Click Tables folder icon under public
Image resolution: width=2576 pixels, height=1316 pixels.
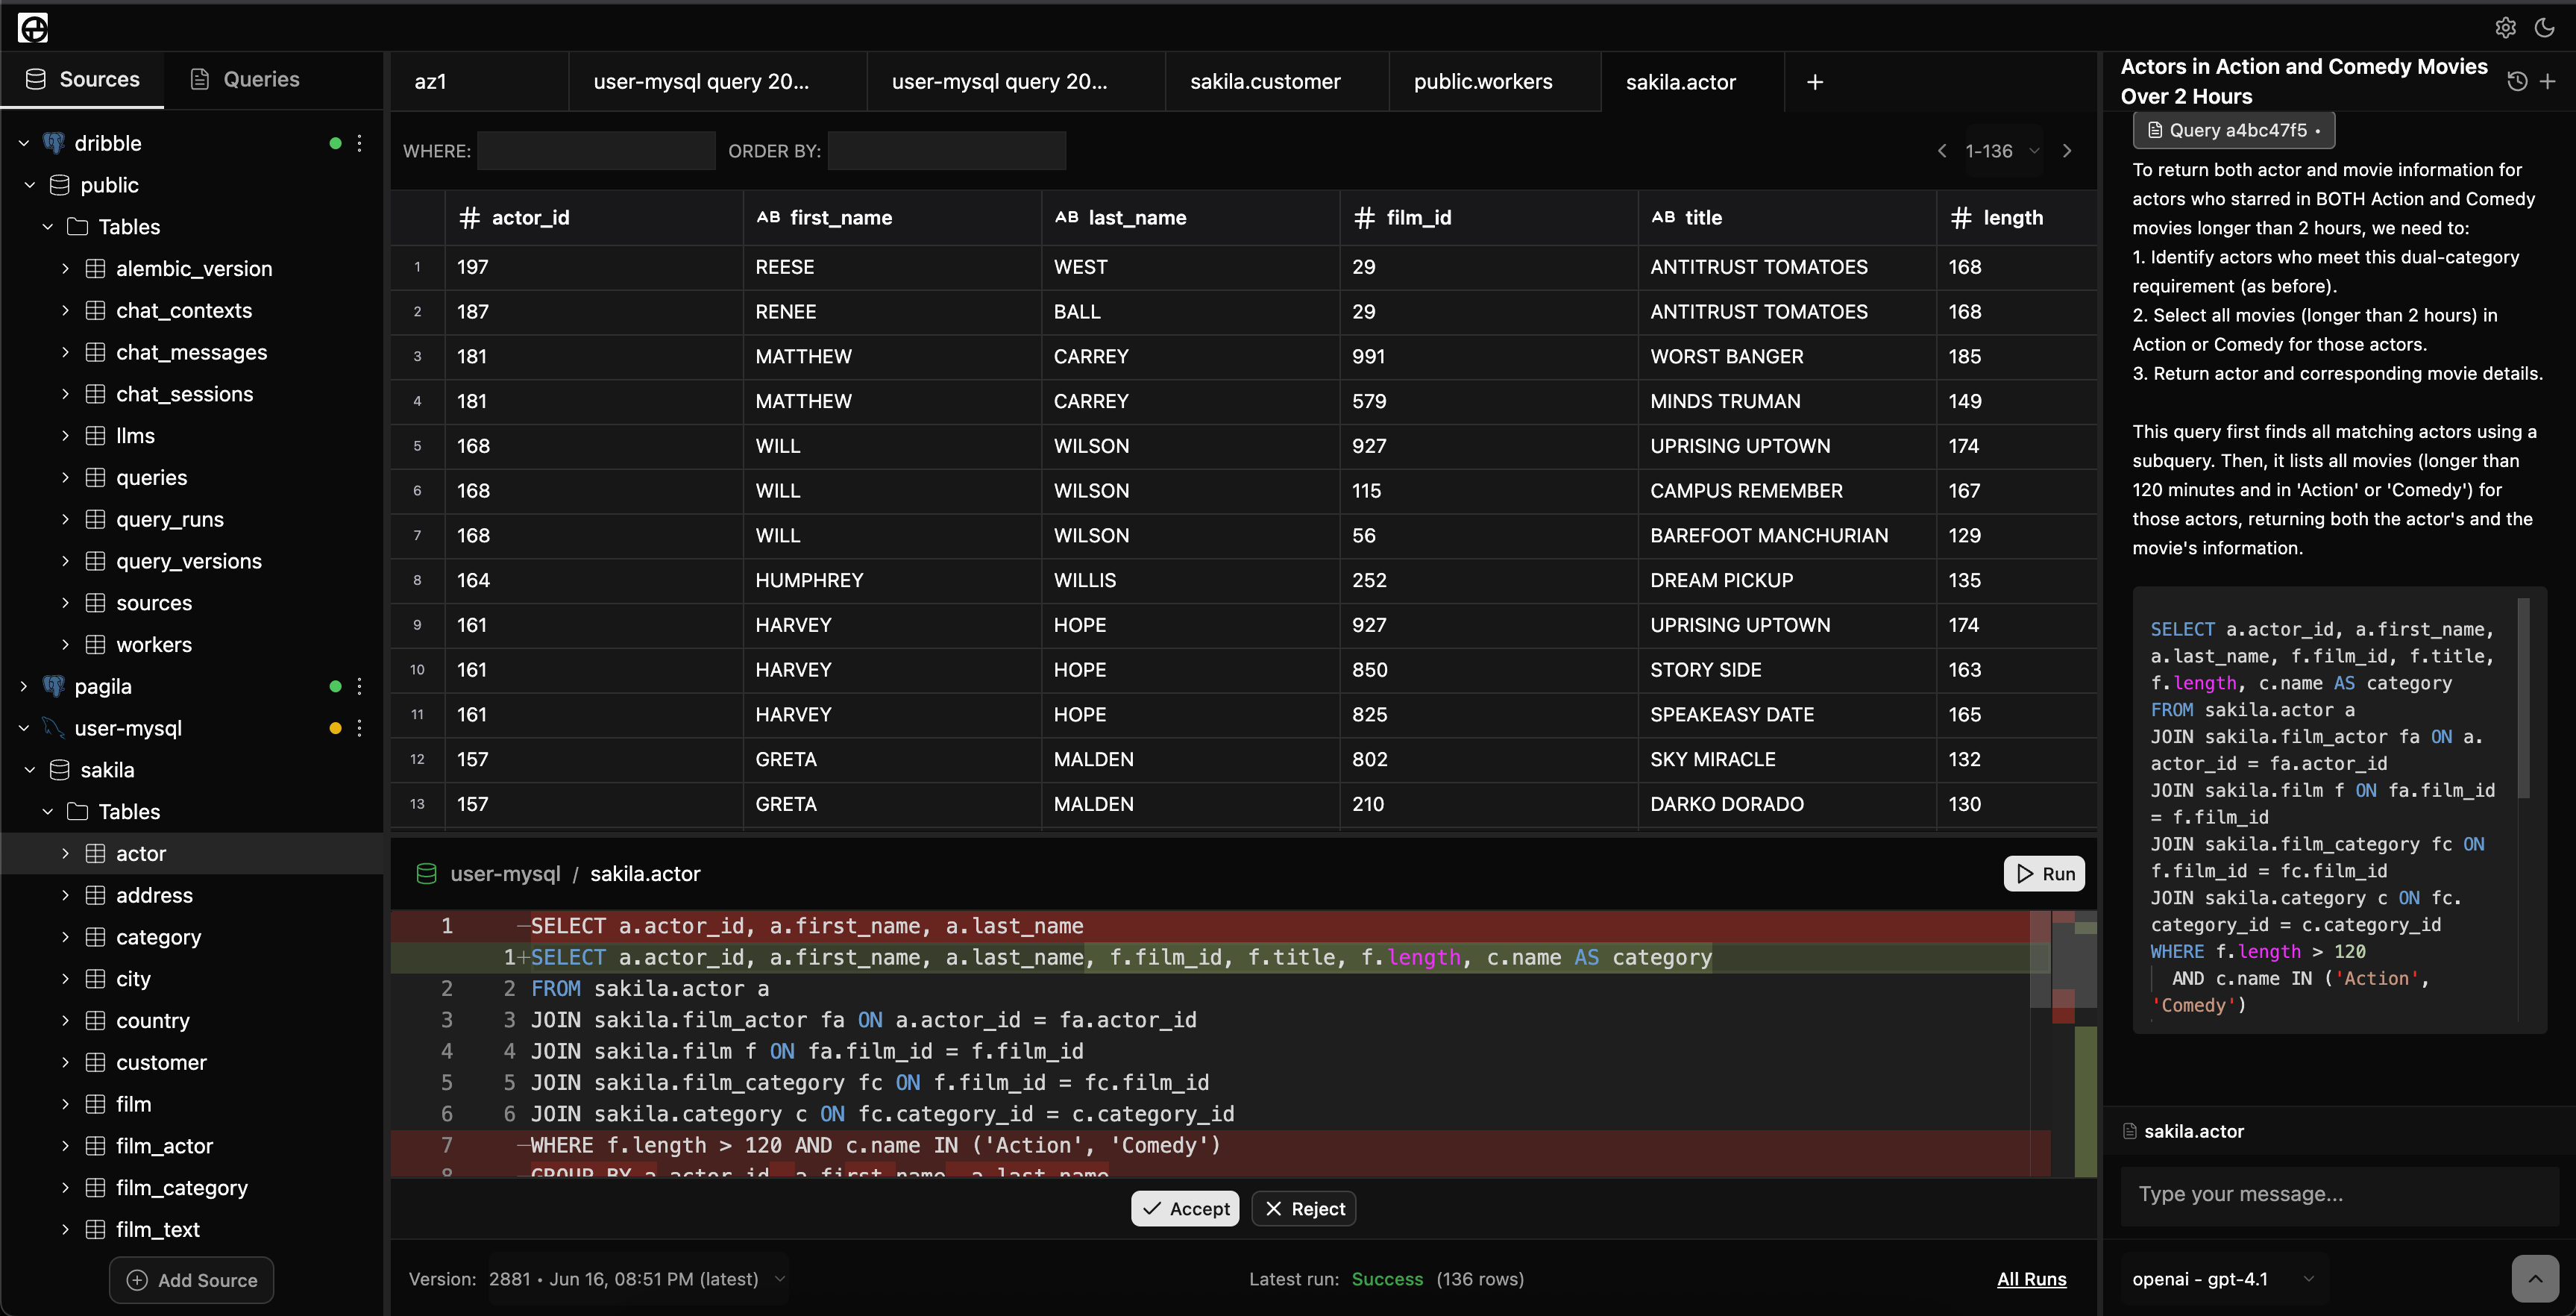77,227
